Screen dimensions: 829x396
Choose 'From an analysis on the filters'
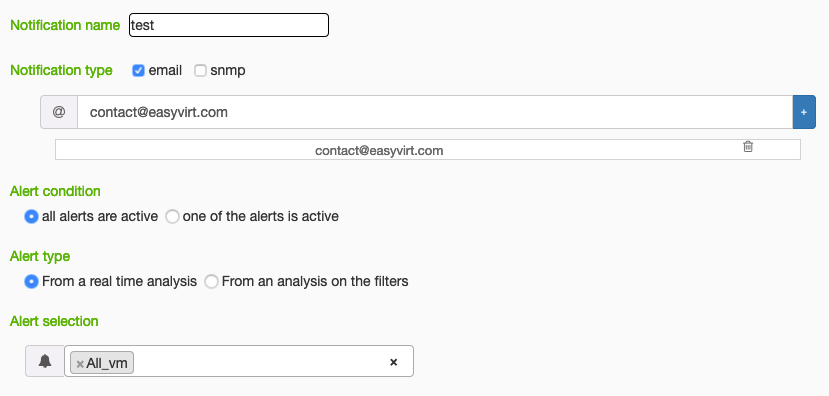click(x=211, y=281)
